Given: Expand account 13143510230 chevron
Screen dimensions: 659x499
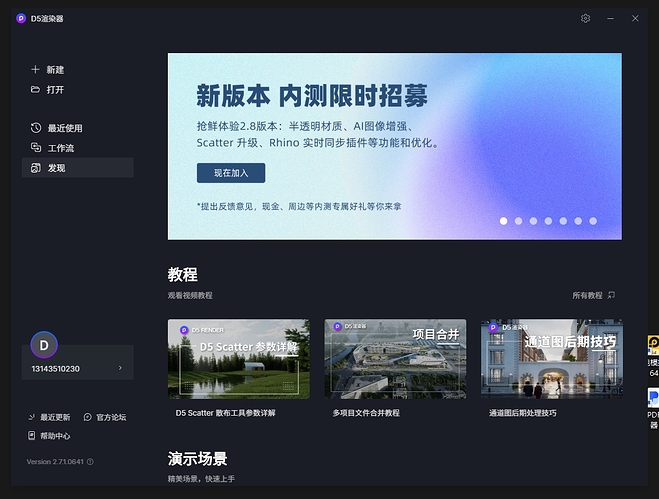Looking at the screenshot, I should pos(120,368).
